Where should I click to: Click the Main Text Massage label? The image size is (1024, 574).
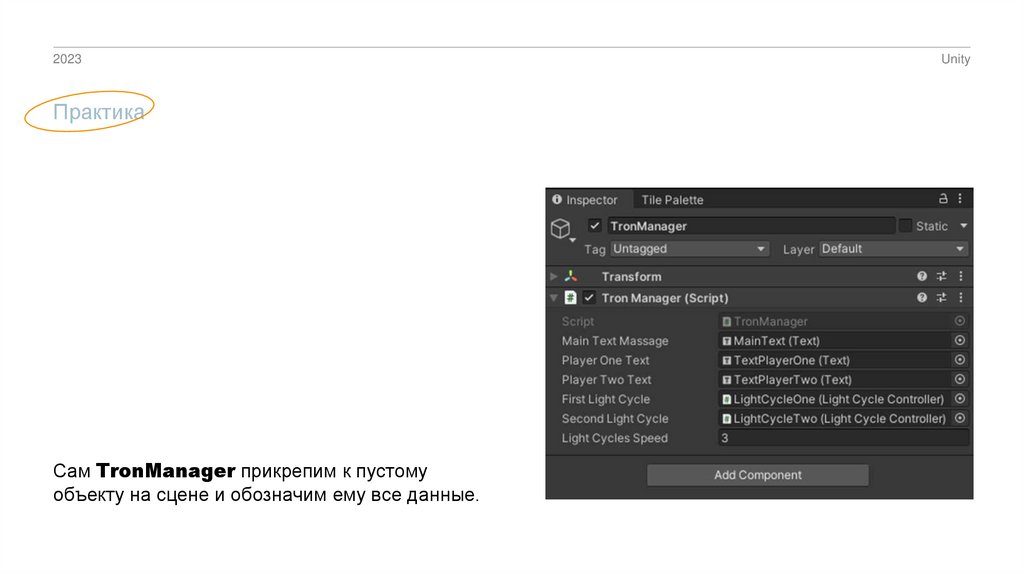615,341
